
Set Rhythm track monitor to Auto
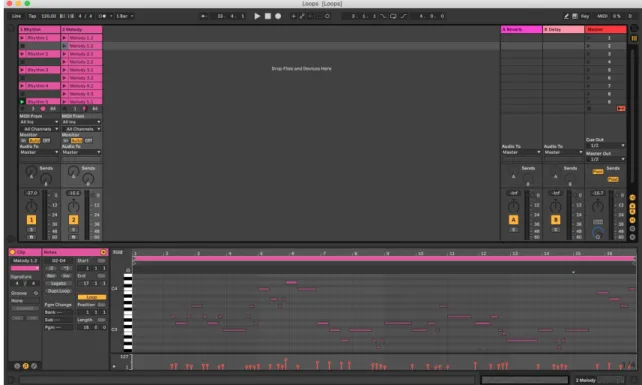pos(35,140)
